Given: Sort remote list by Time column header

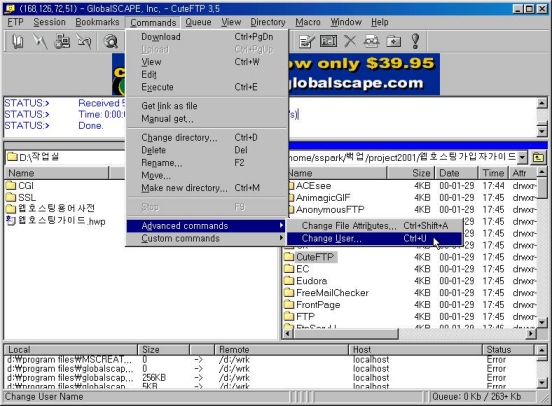Looking at the screenshot, I should coord(493,173).
